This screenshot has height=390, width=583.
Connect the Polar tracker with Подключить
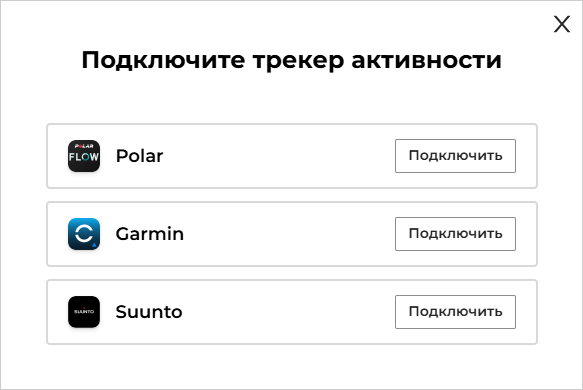[455, 156]
